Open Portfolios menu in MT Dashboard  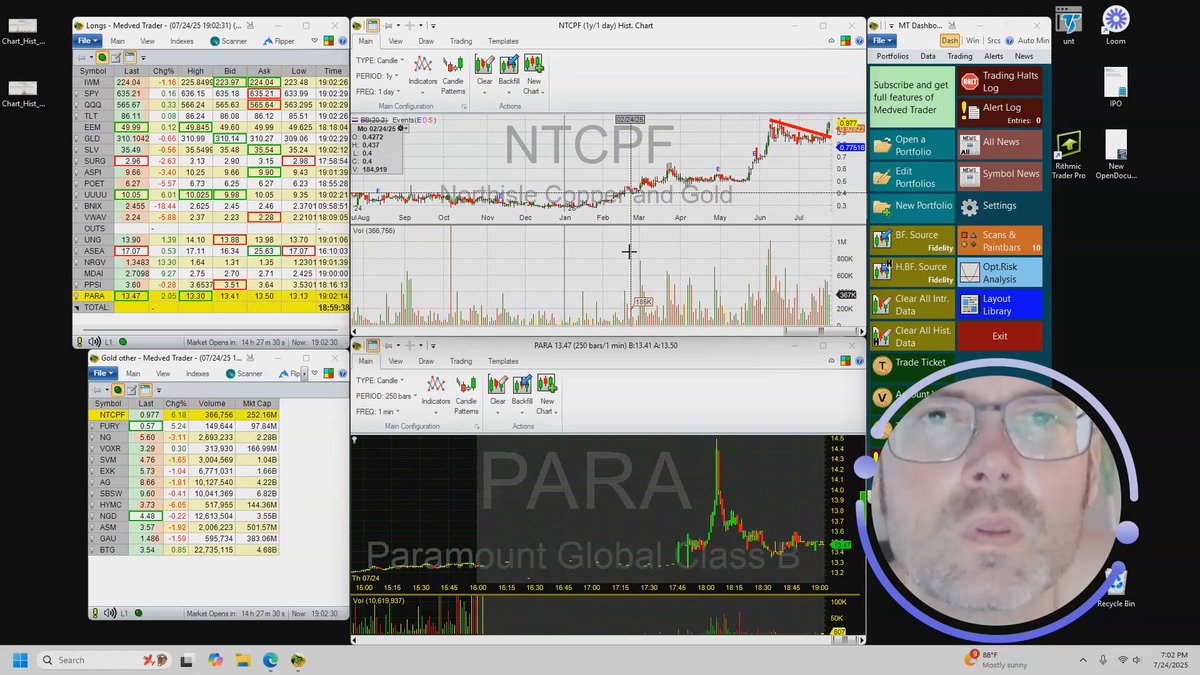coord(891,56)
